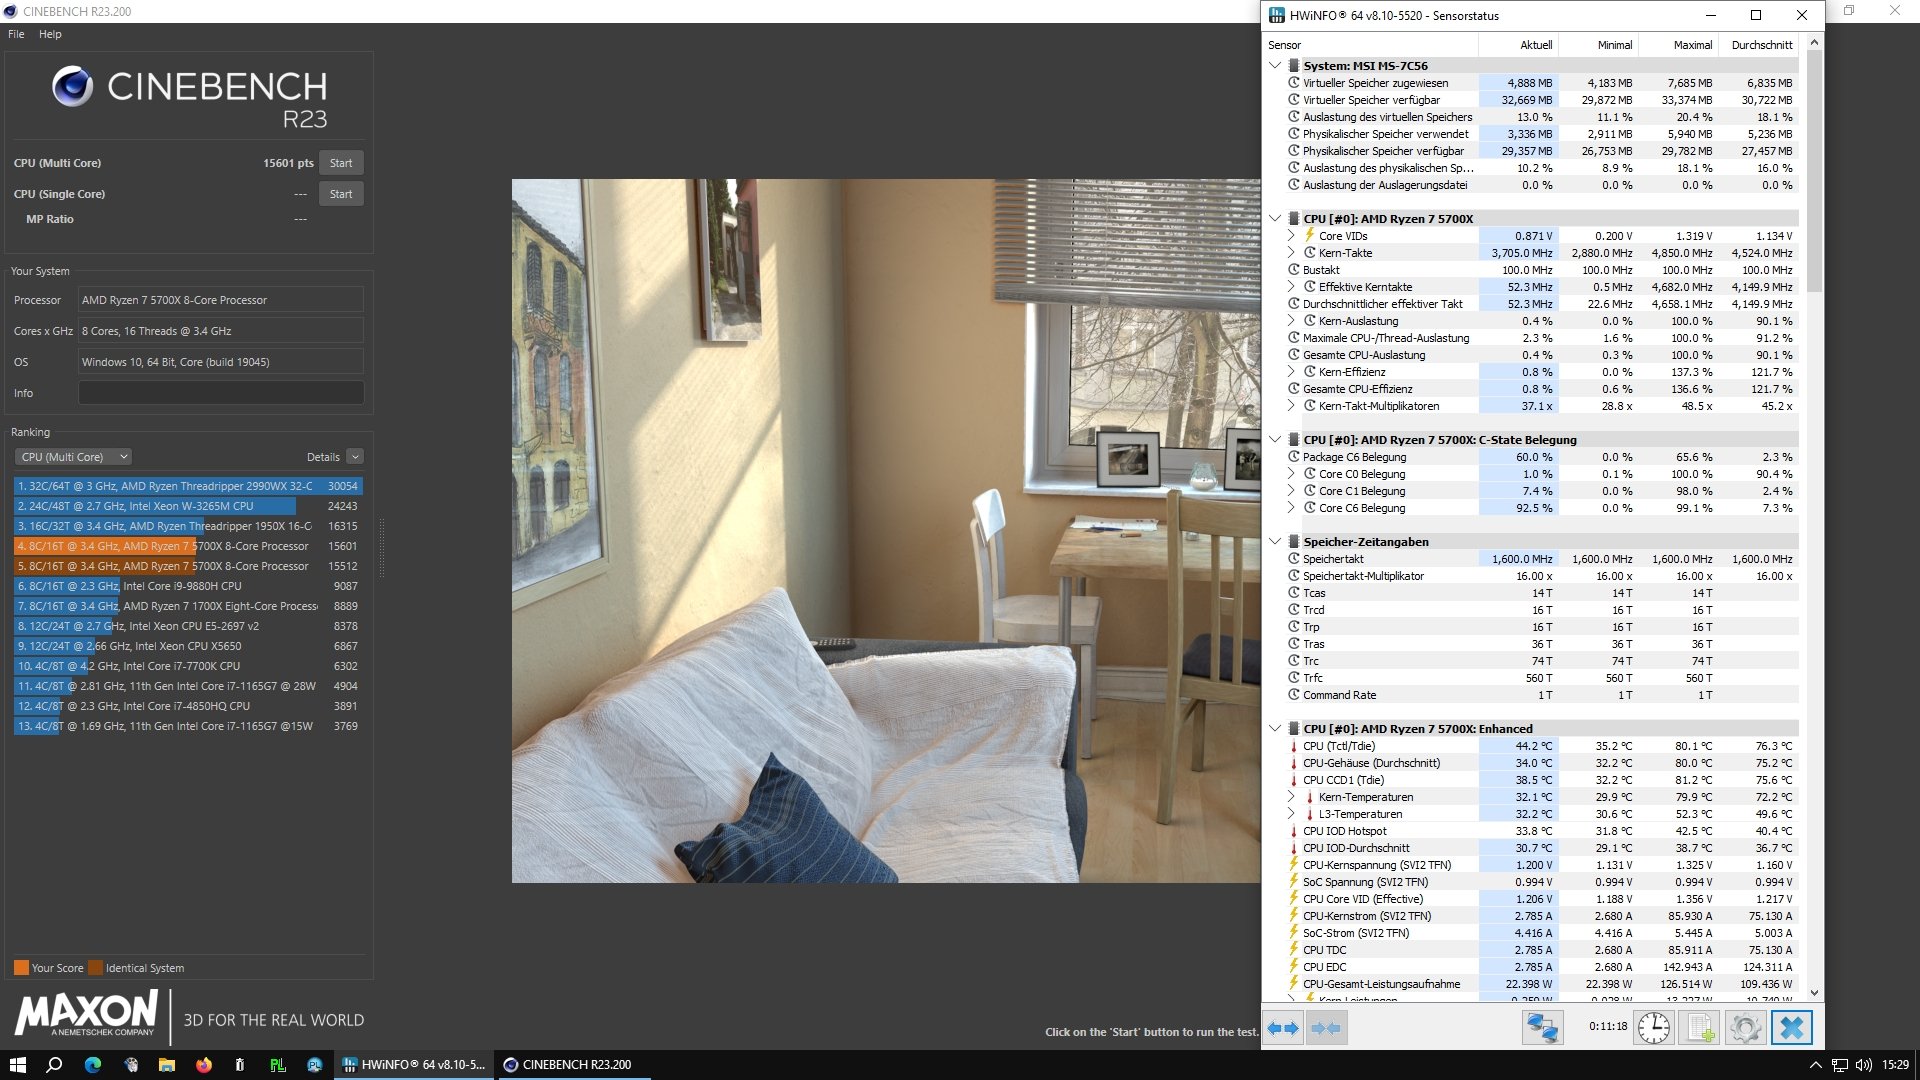Start the CPU Multi Core test
1920x1080 pixels.
[341, 163]
